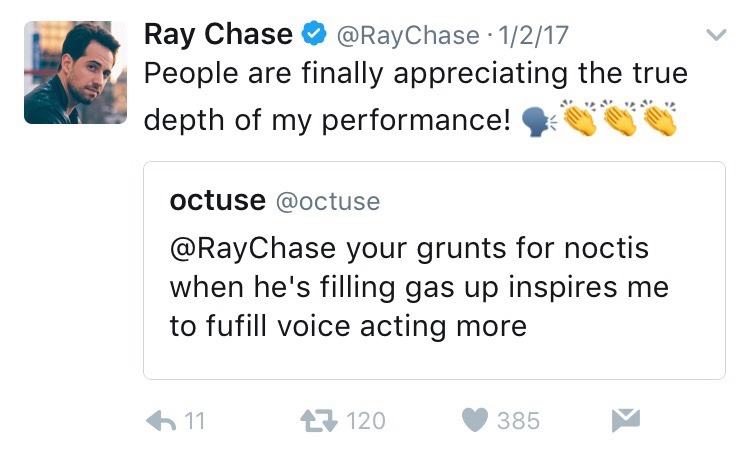Click the 1/2/17 tweet date
Image resolution: width=750 pixels, height=457 pixels.
point(534,36)
